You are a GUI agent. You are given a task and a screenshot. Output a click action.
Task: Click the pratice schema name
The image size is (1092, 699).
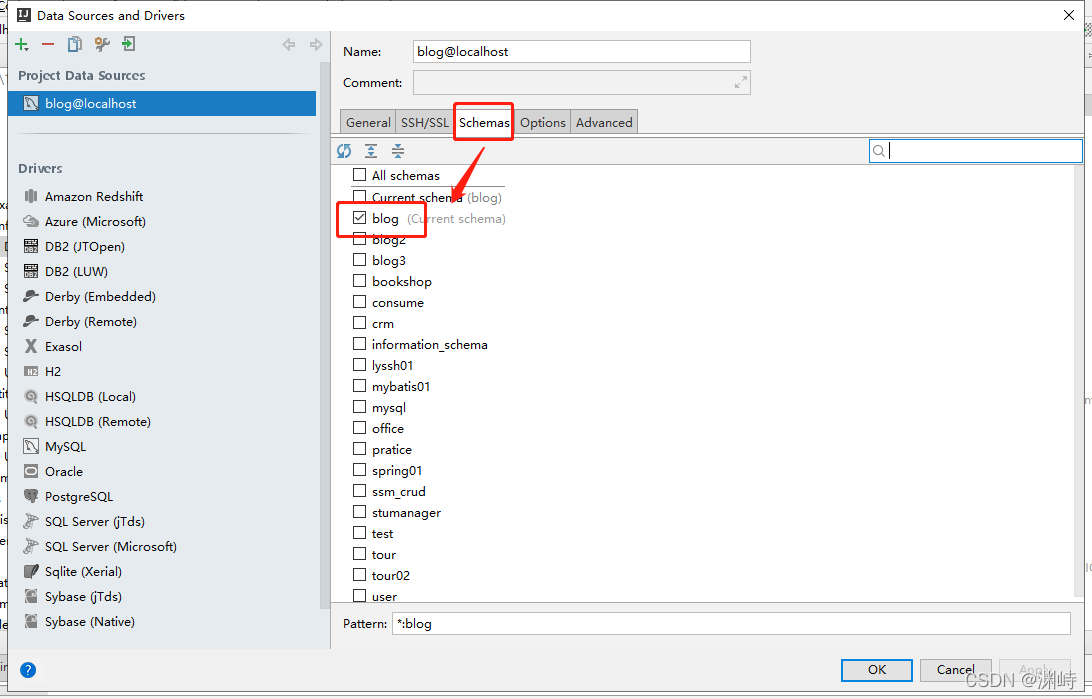click(391, 450)
